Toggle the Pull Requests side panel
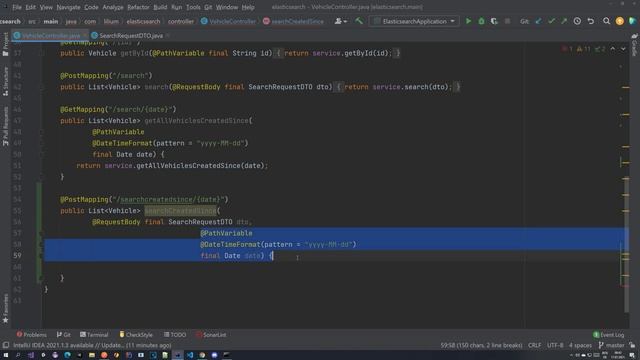The height and width of the screenshot is (360, 640). coord(5,127)
